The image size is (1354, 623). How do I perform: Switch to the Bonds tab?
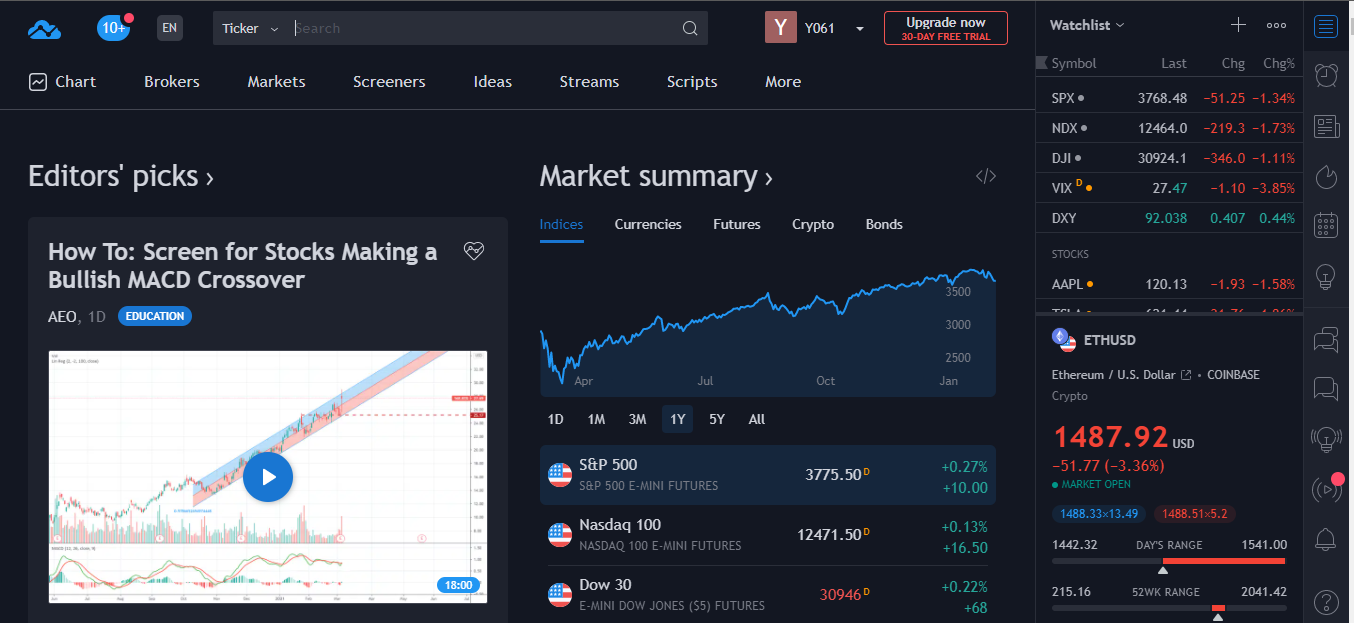point(884,224)
